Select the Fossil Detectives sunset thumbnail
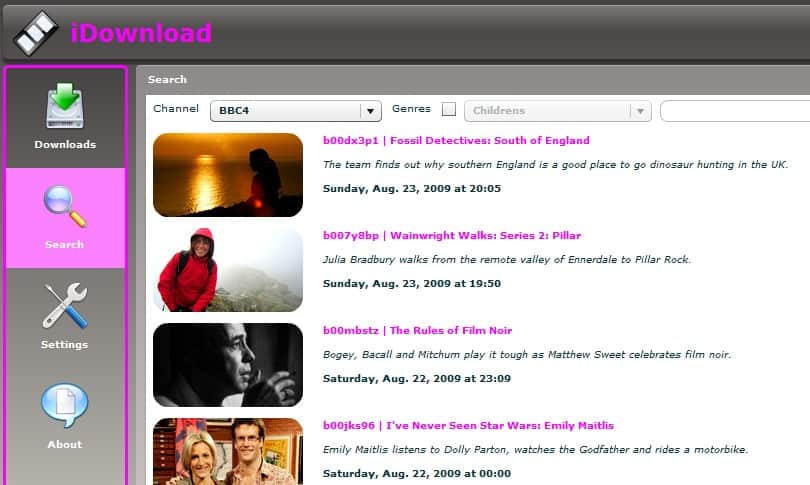 click(228, 175)
